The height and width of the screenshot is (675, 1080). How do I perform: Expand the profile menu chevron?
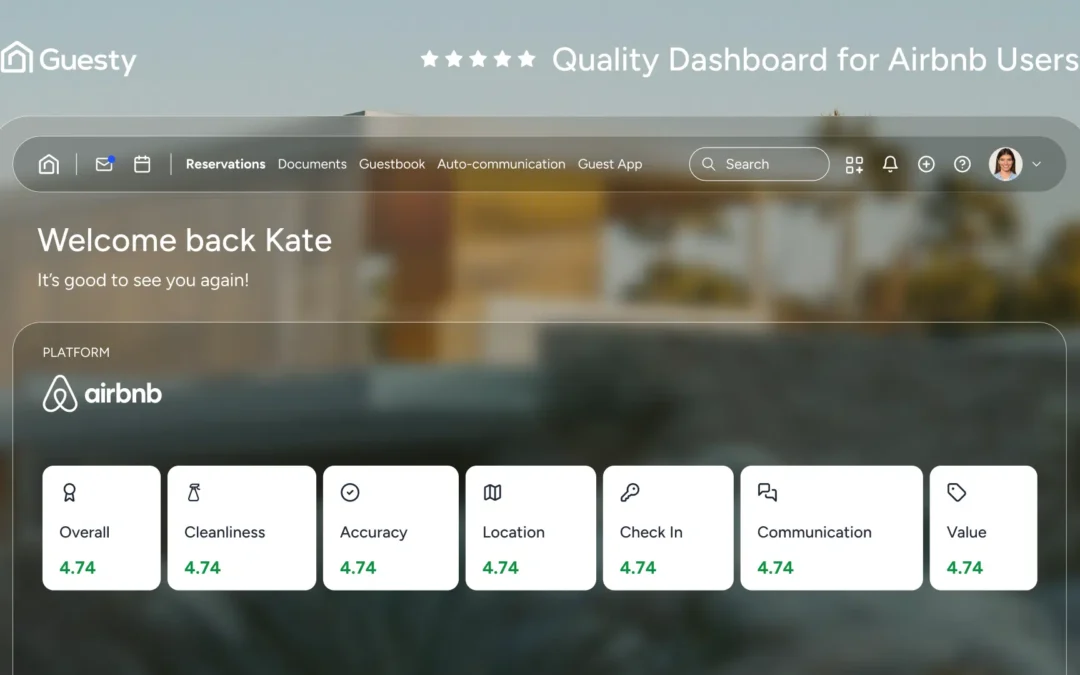click(1037, 164)
